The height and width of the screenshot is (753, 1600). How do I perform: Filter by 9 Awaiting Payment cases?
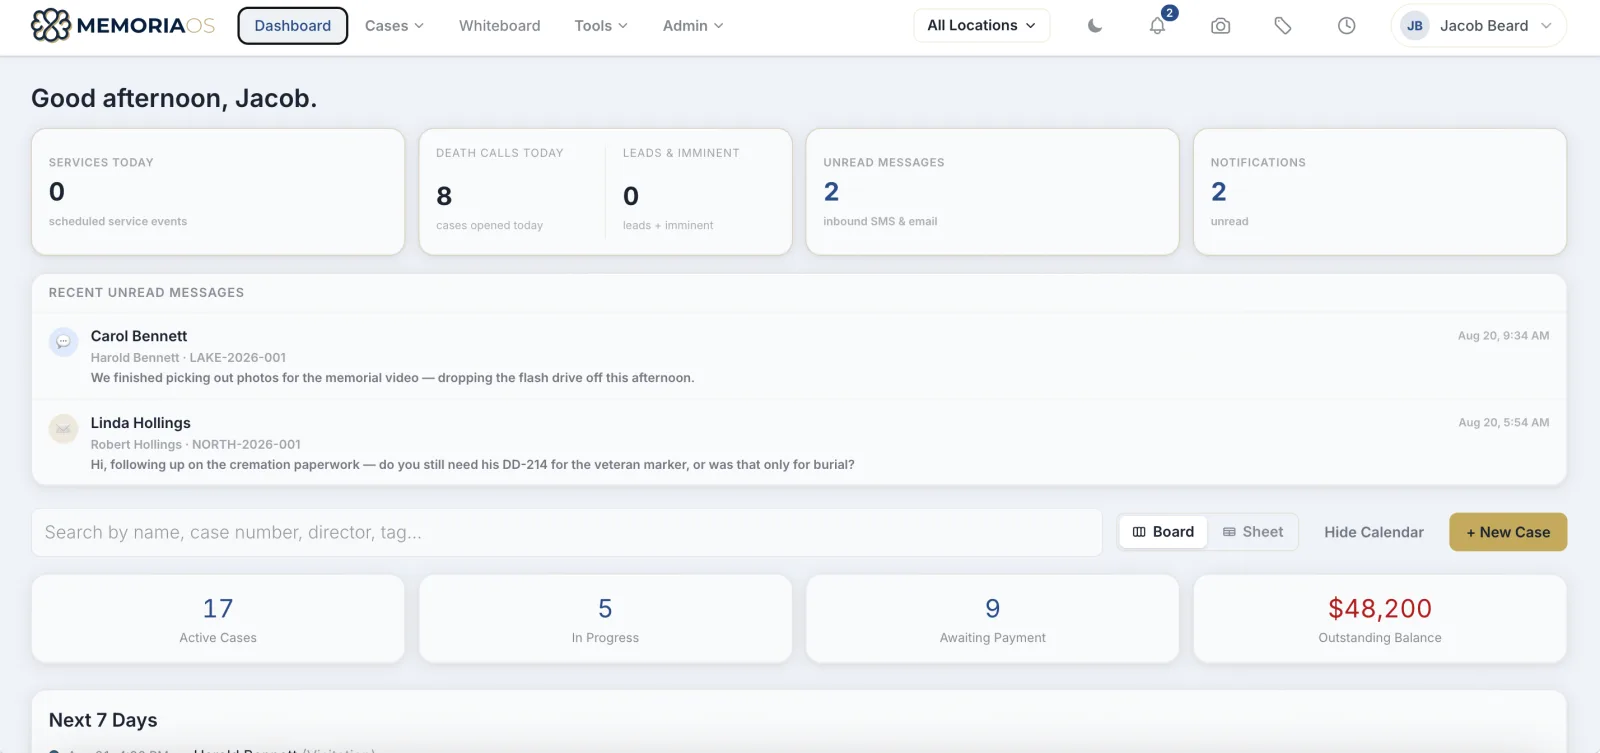993,619
